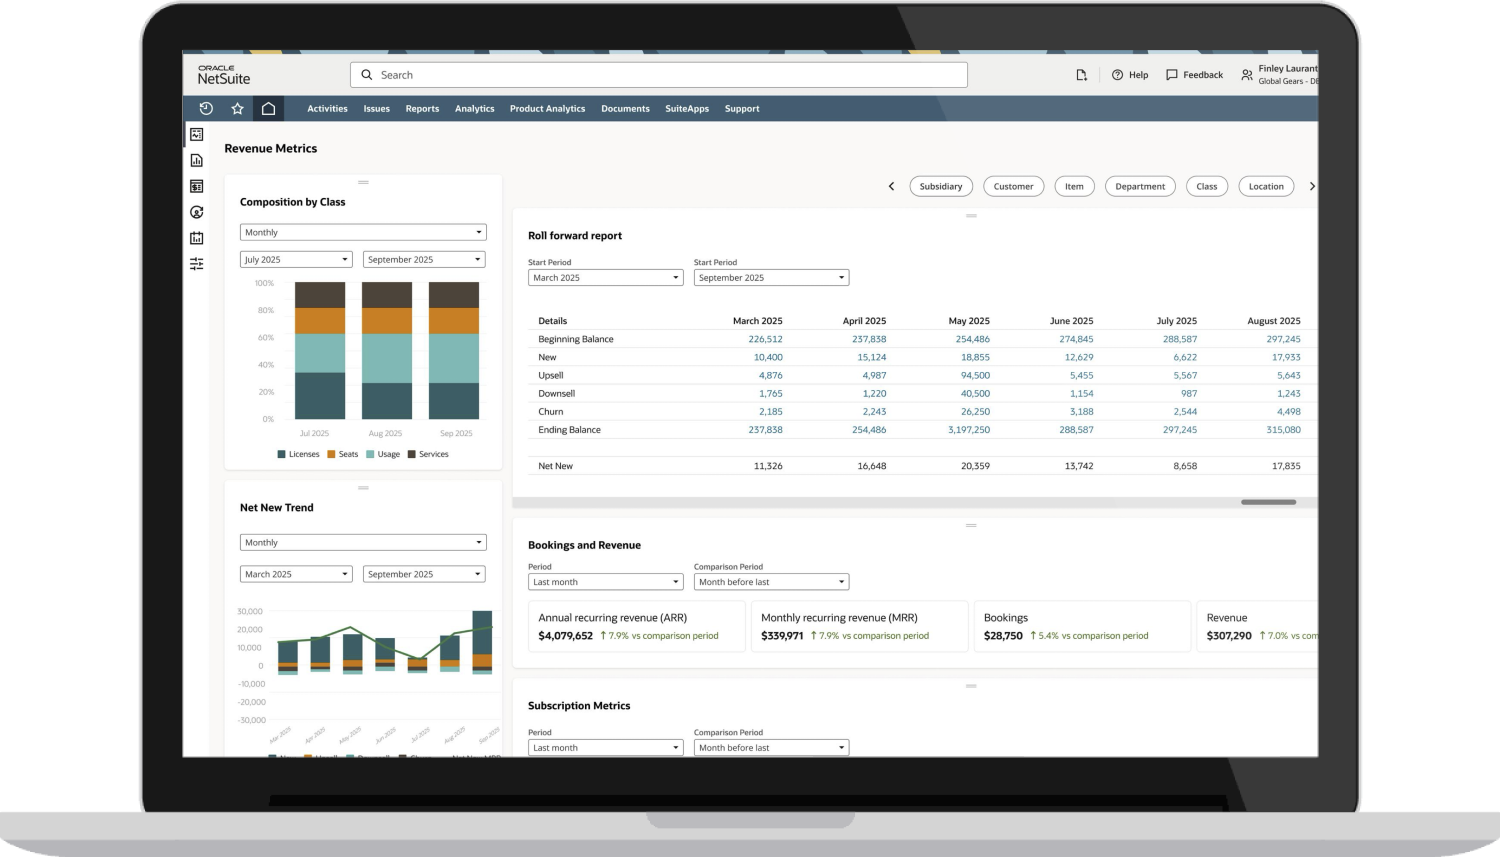
Task: Select the calendar chart sidebar icon
Action: (197, 238)
